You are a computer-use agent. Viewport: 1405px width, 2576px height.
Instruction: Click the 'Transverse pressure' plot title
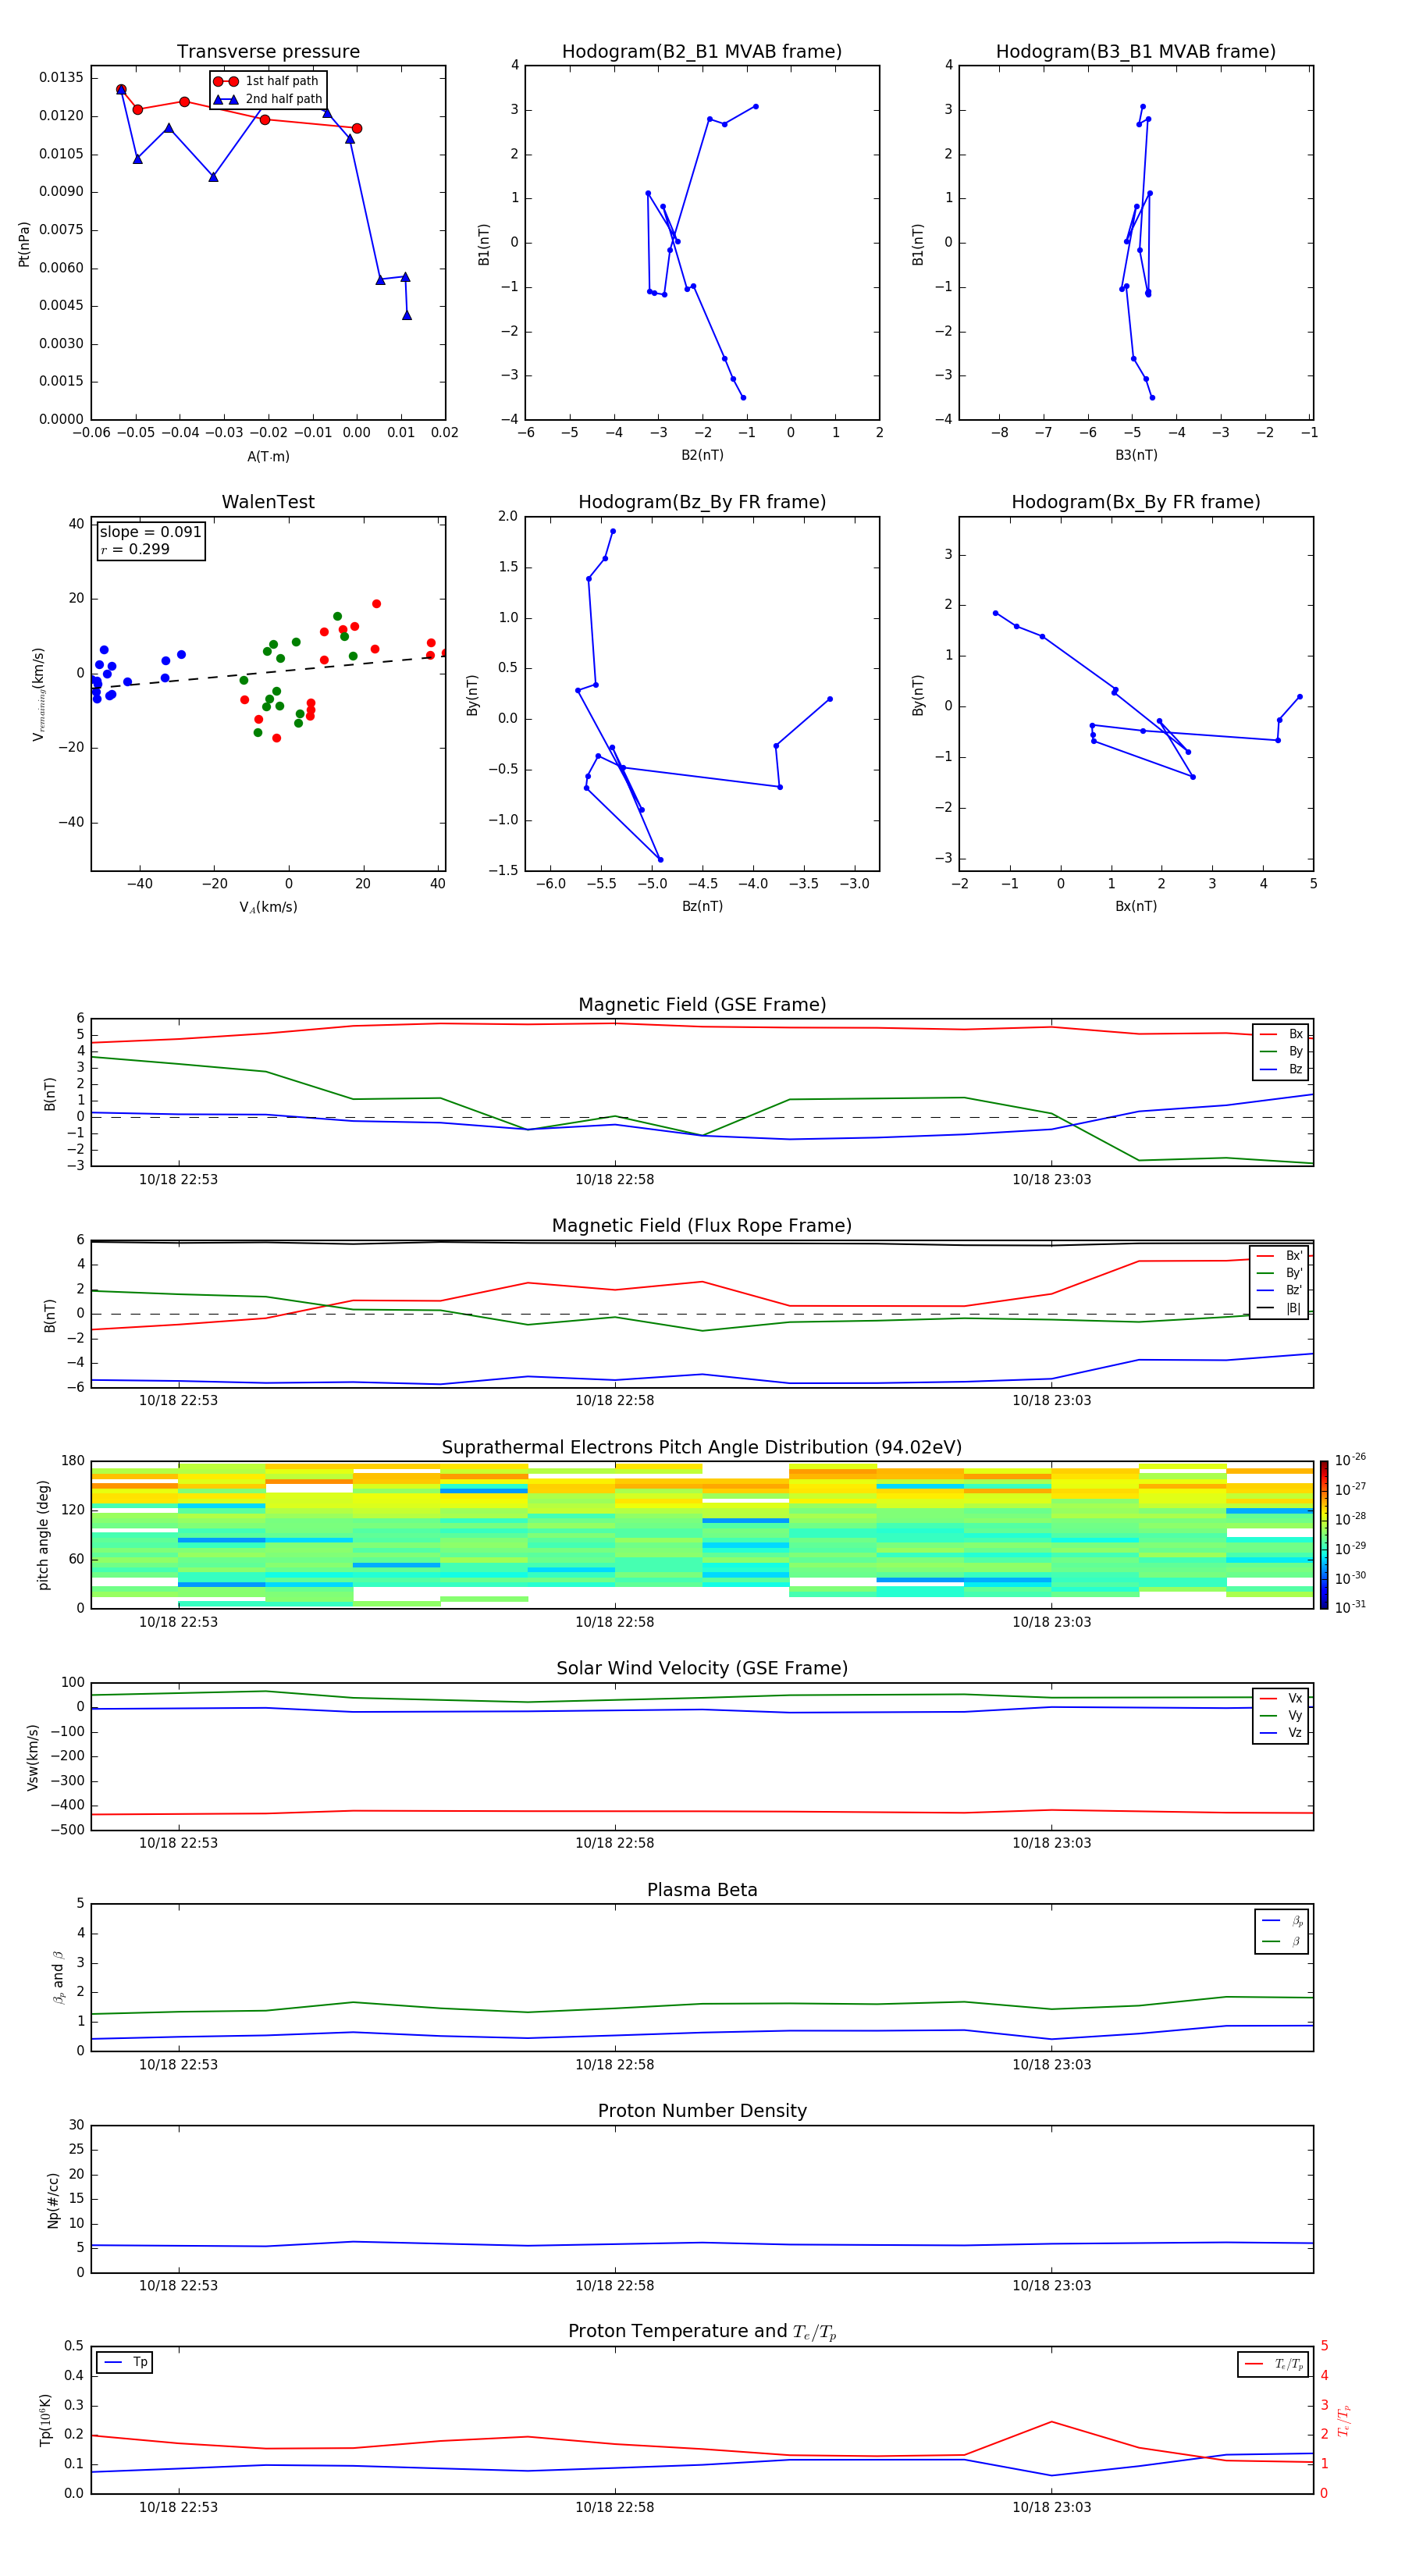(x=268, y=52)
